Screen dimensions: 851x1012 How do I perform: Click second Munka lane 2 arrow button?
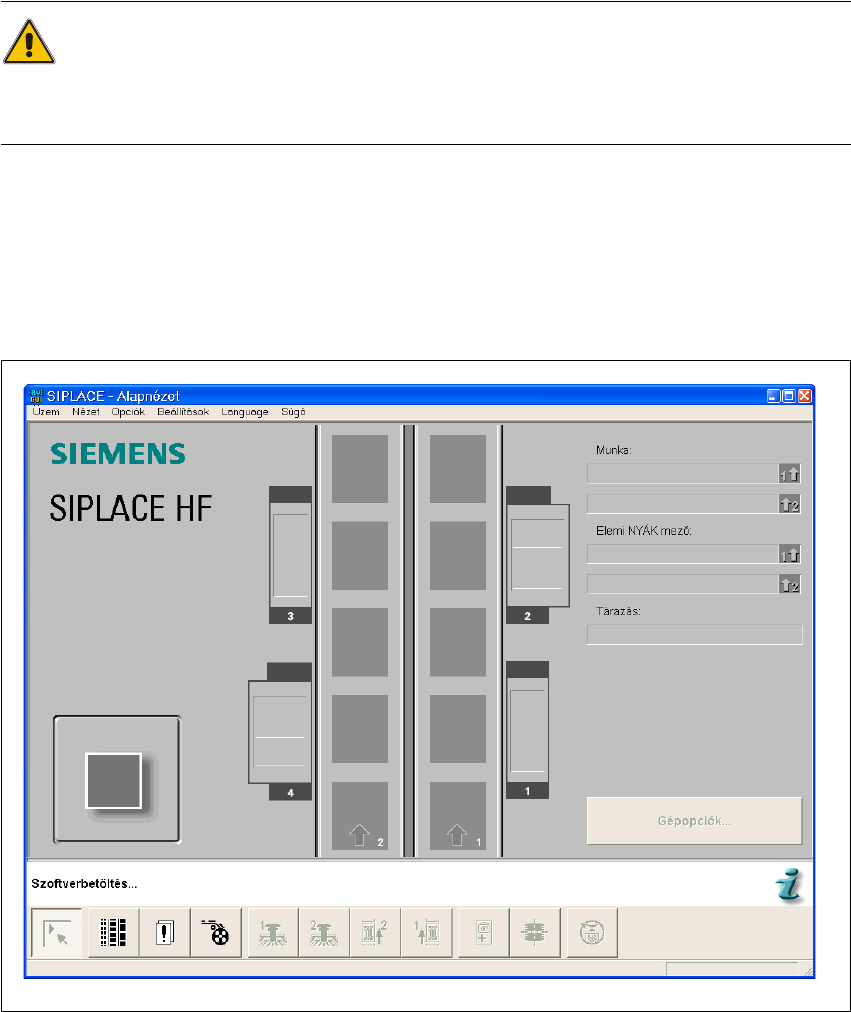pos(789,504)
